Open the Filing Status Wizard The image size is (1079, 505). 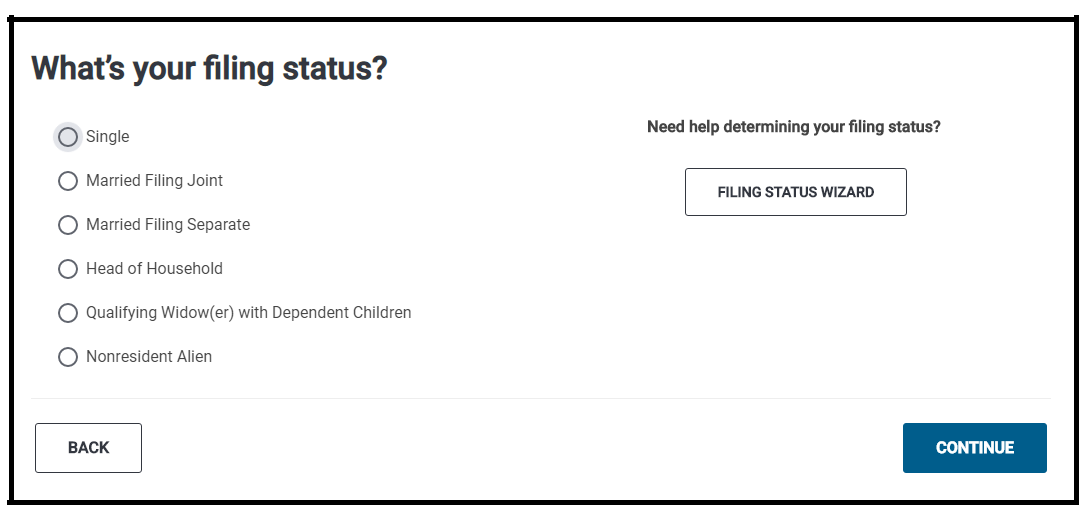[795, 192]
